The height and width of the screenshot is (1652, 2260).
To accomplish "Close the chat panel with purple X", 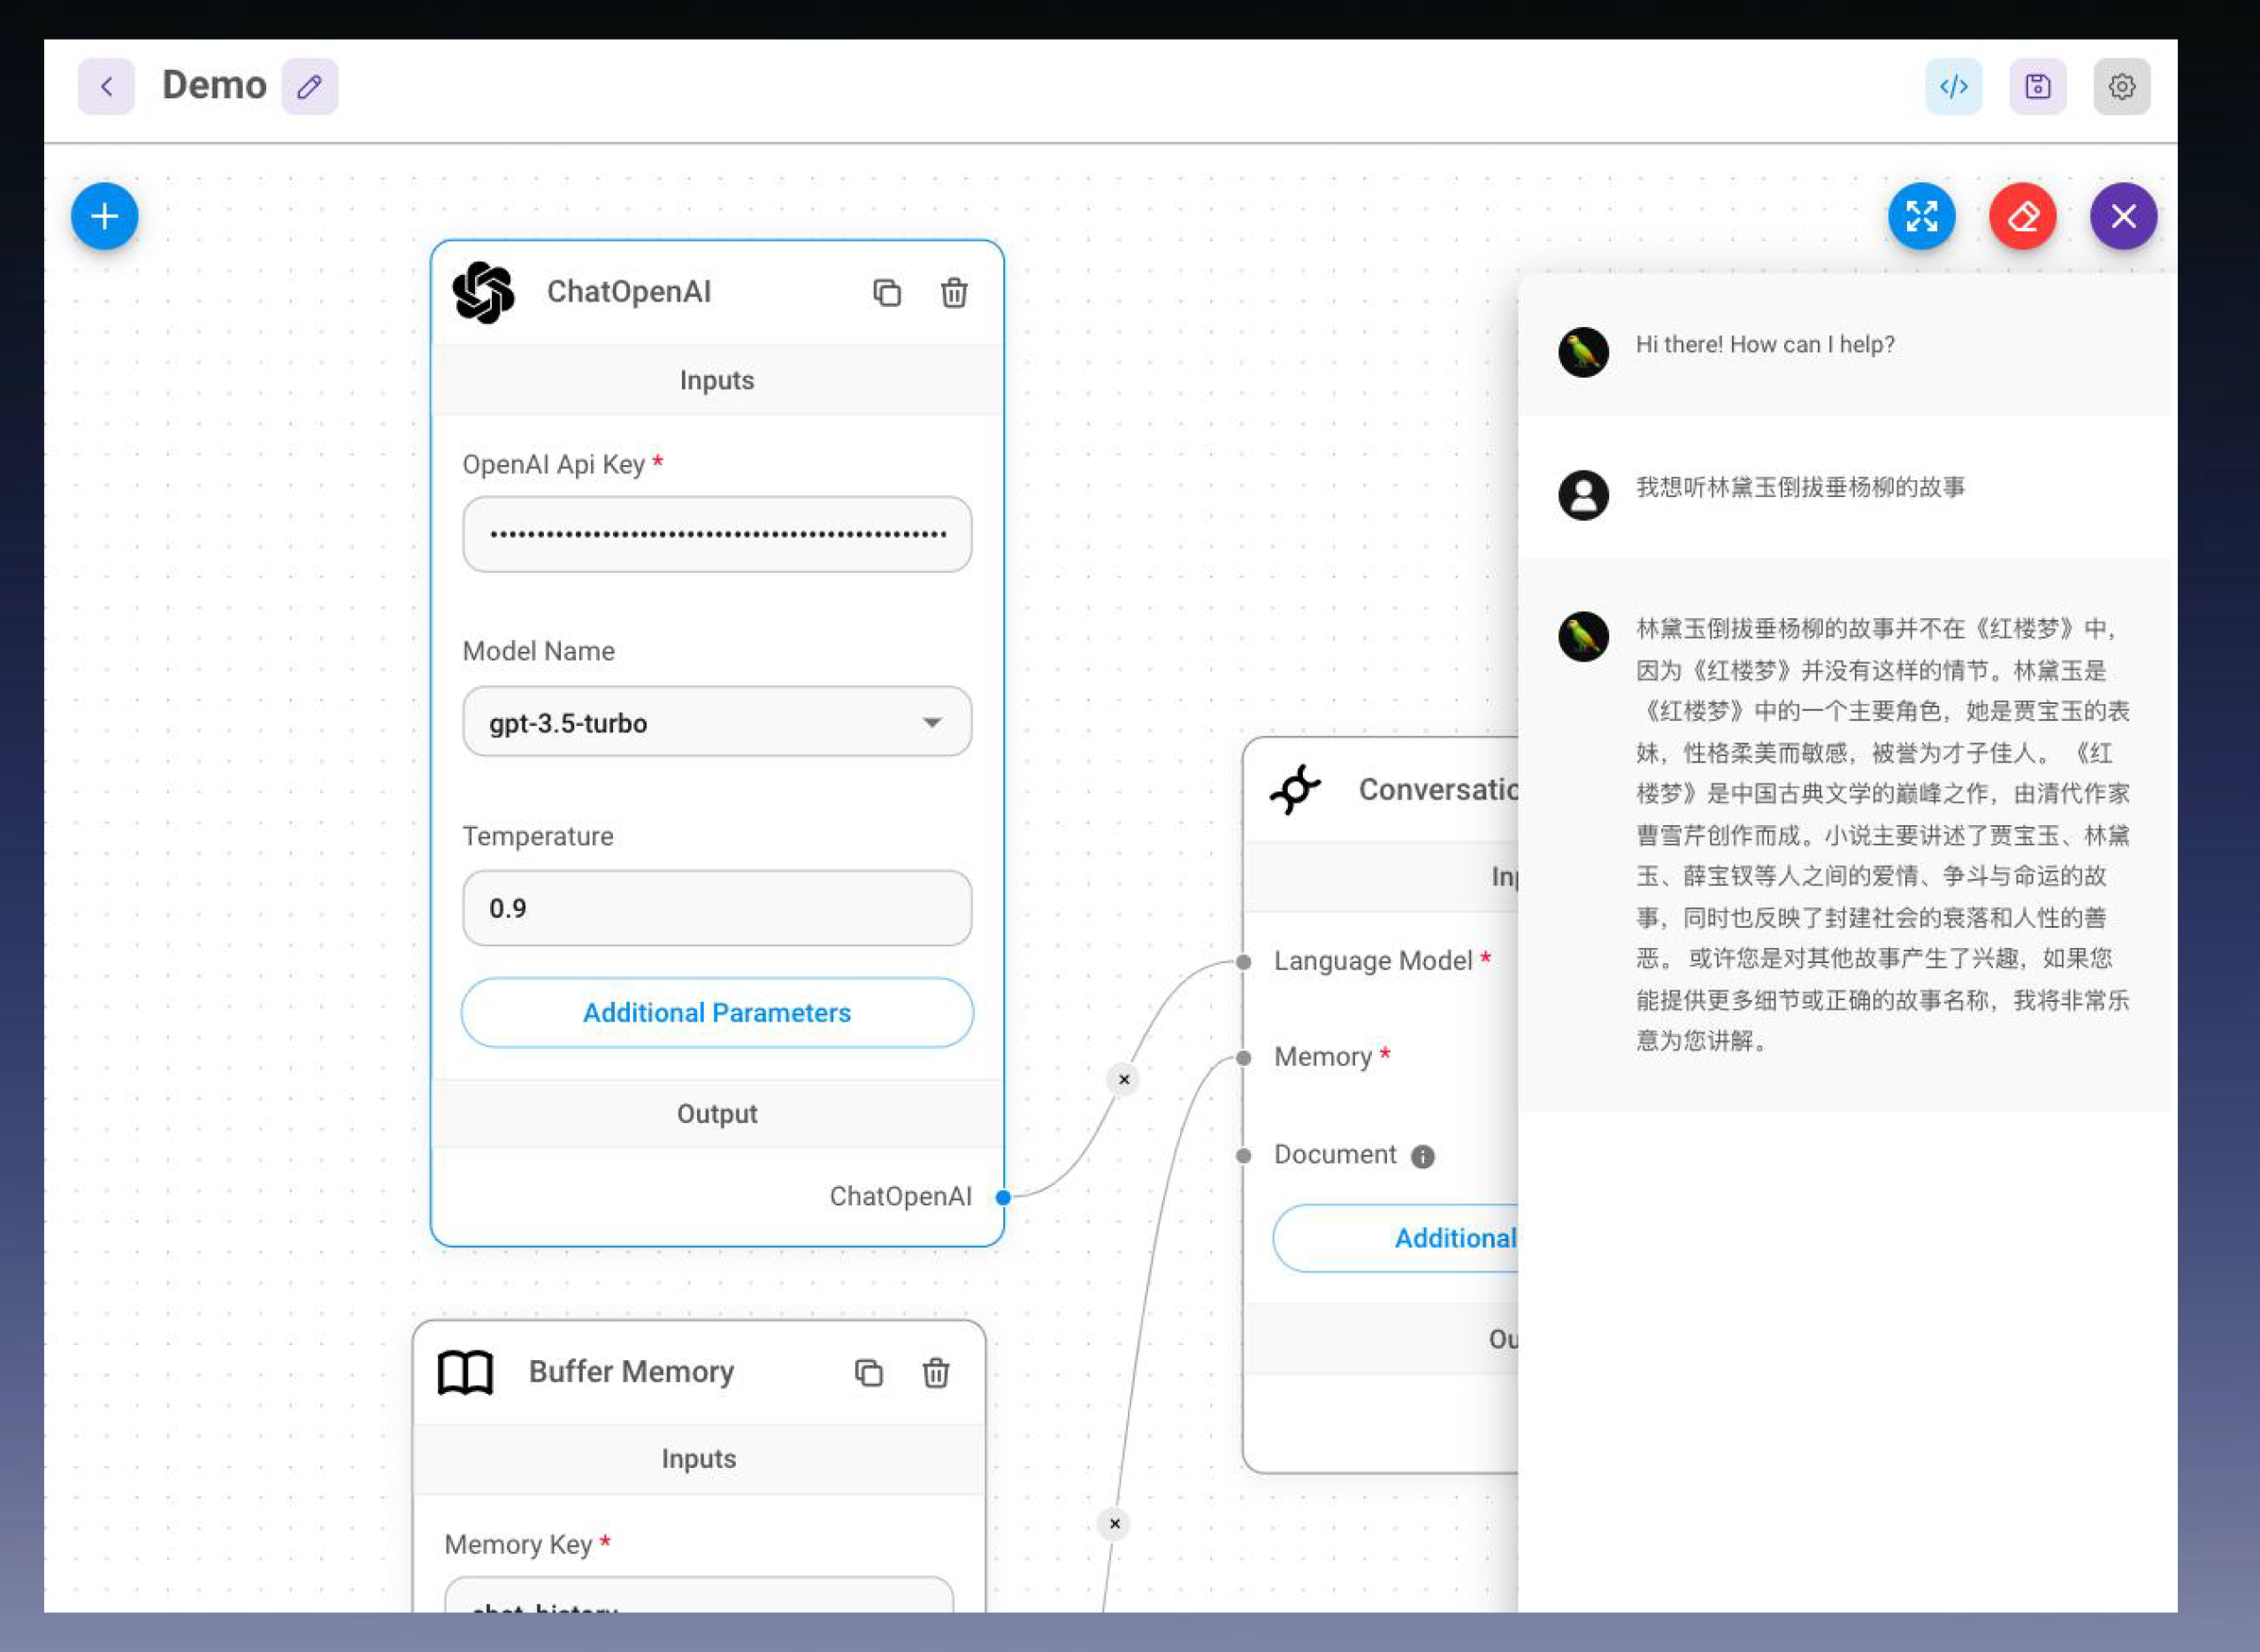I will pos(2123,216).
